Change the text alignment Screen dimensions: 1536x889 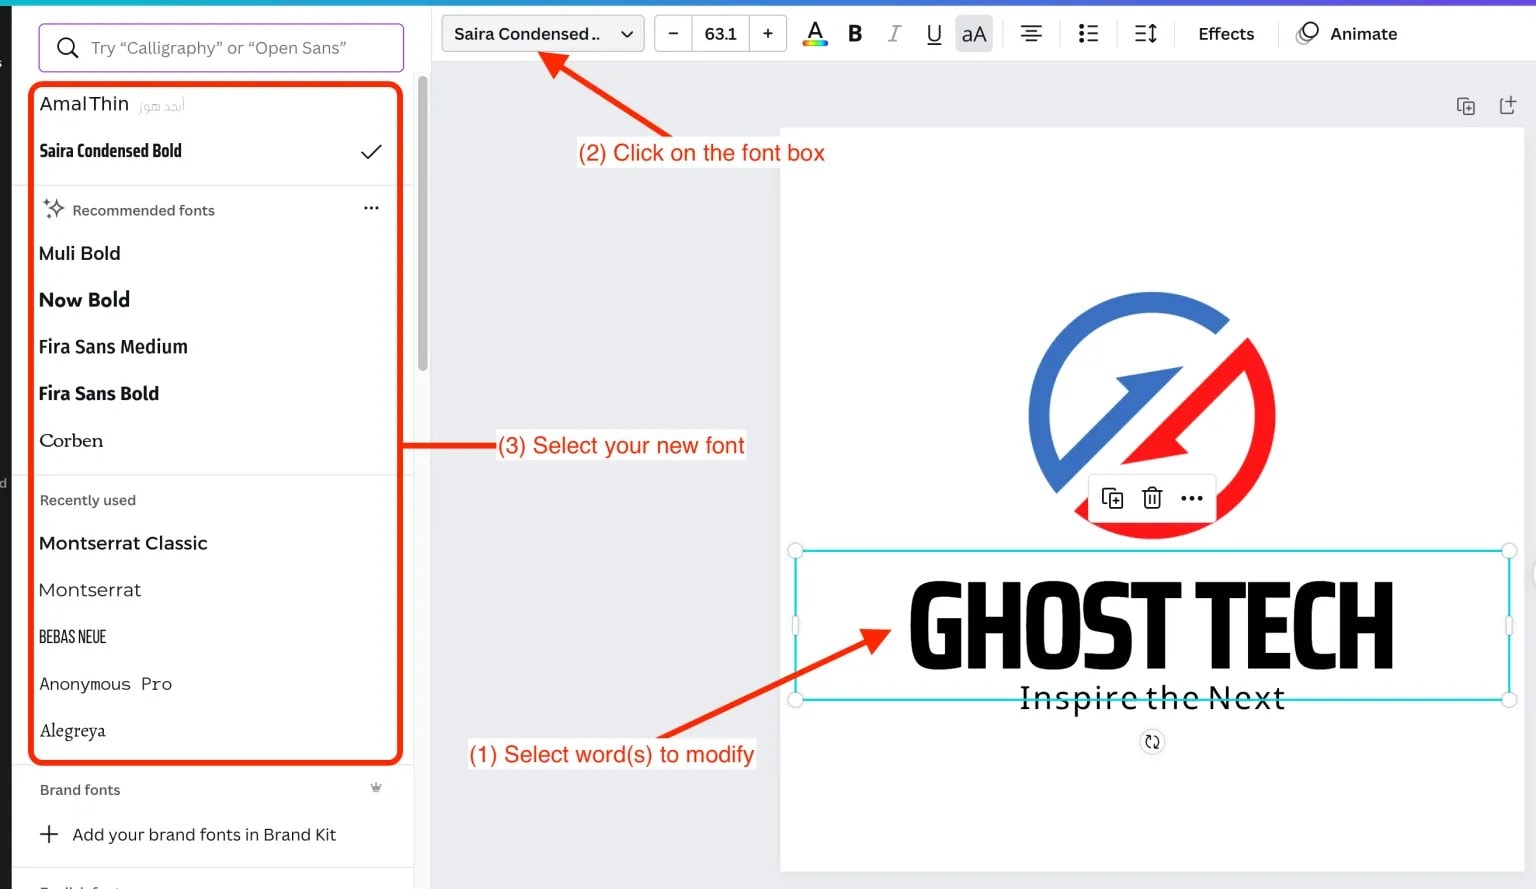point(1031,34)
